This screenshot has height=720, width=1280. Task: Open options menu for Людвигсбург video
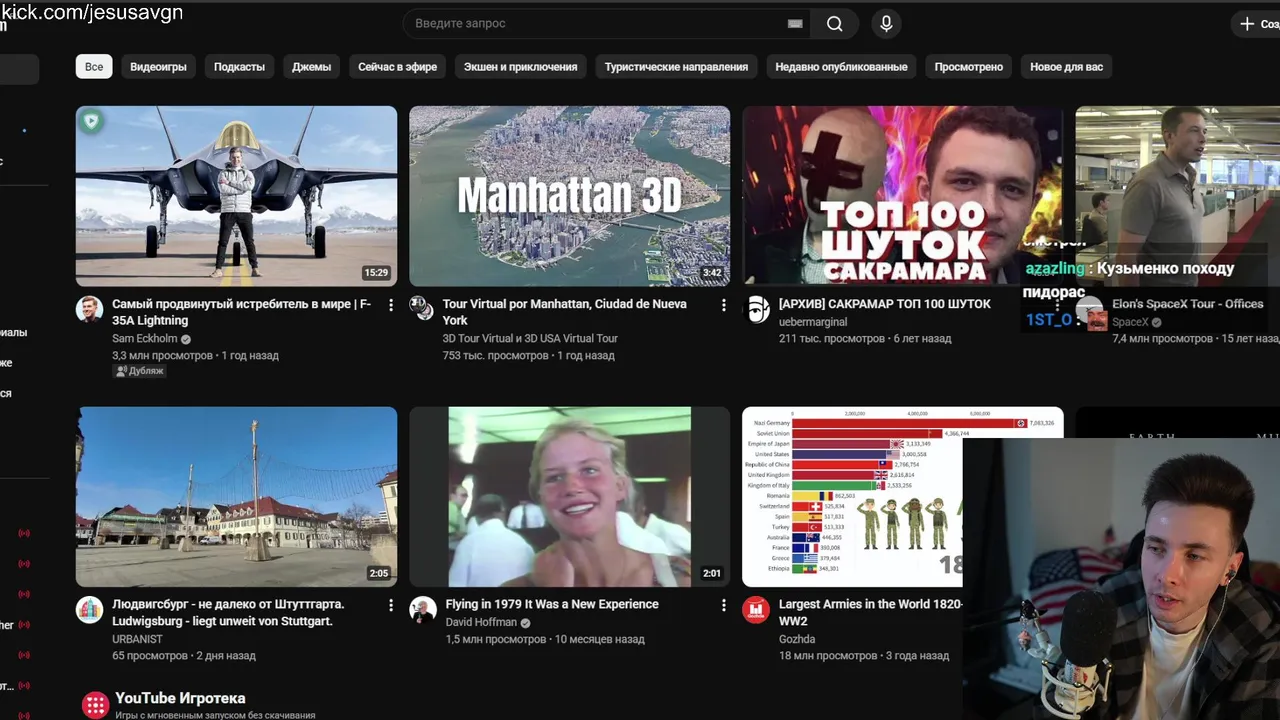pyautogui.click(x=391, y=605)
